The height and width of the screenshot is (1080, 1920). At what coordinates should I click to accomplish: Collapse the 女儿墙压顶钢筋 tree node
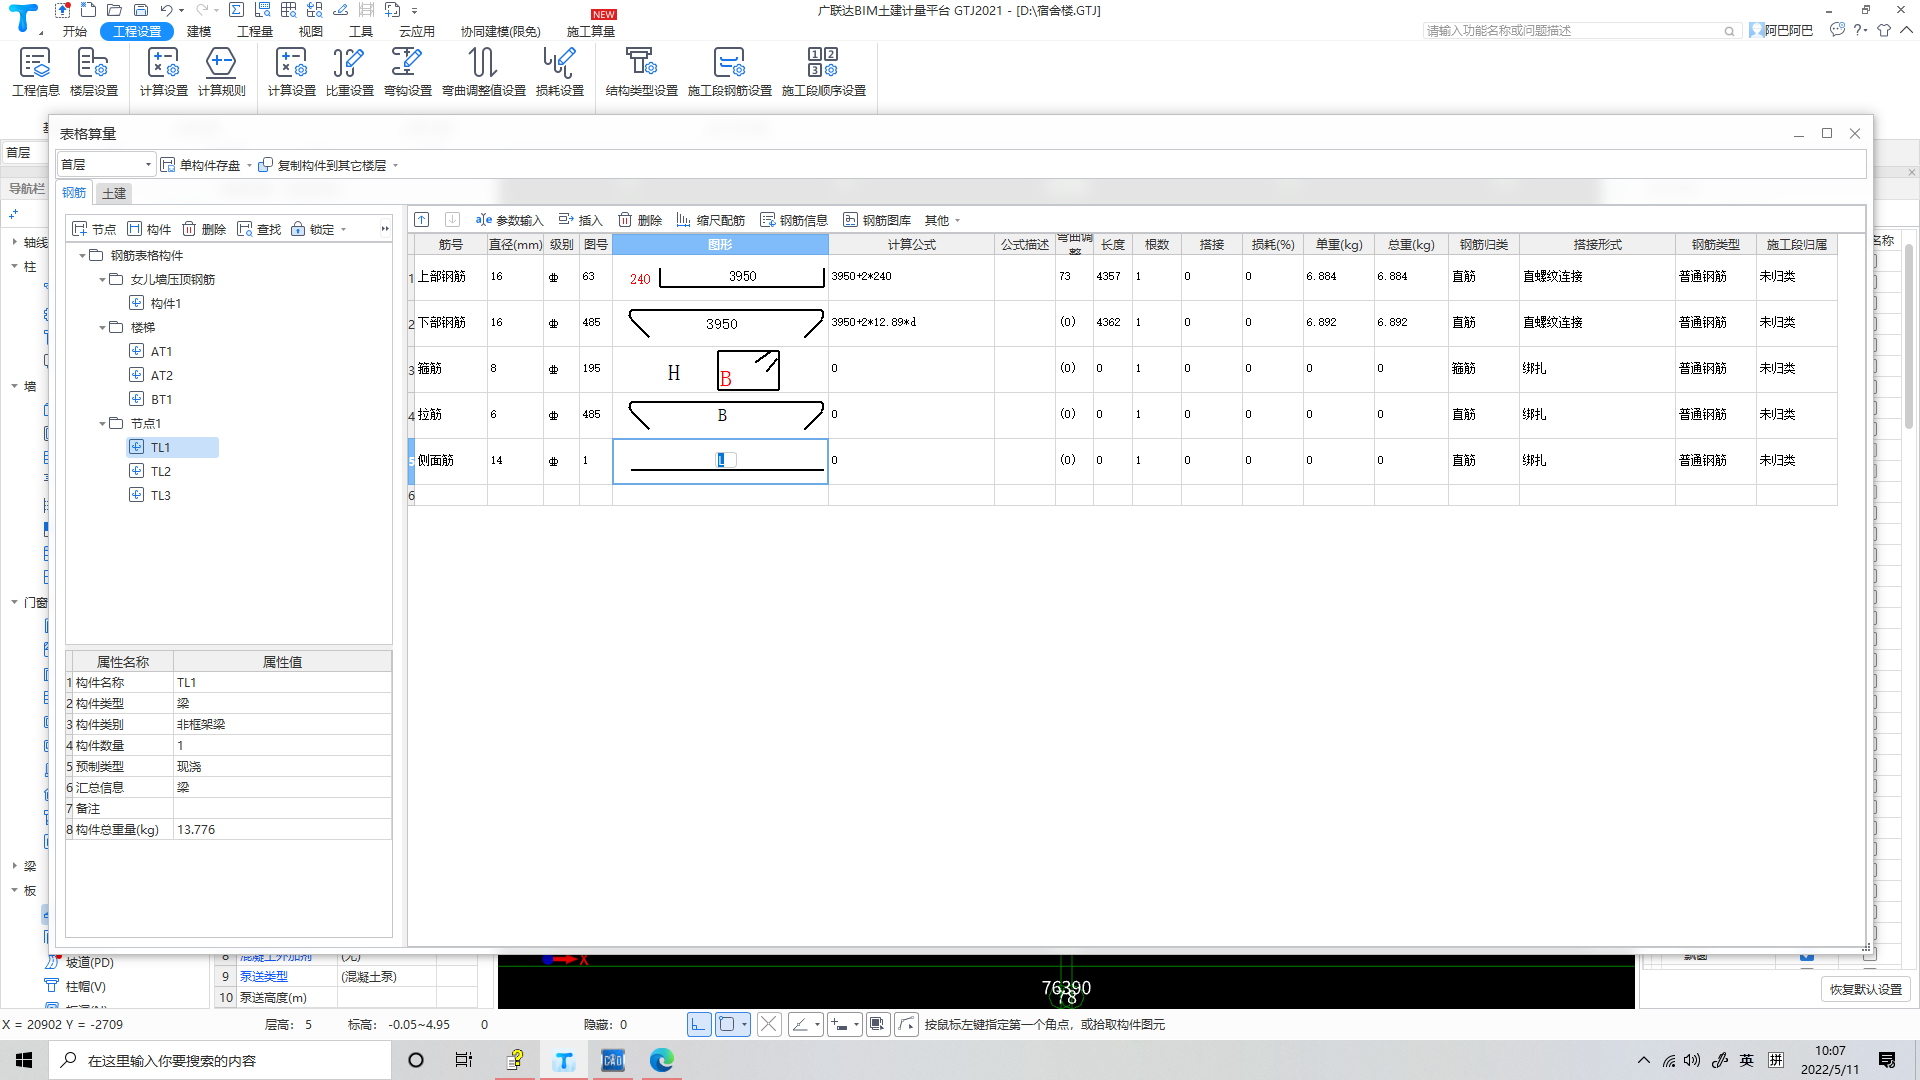pyautogui.click(x=102, y=279)
